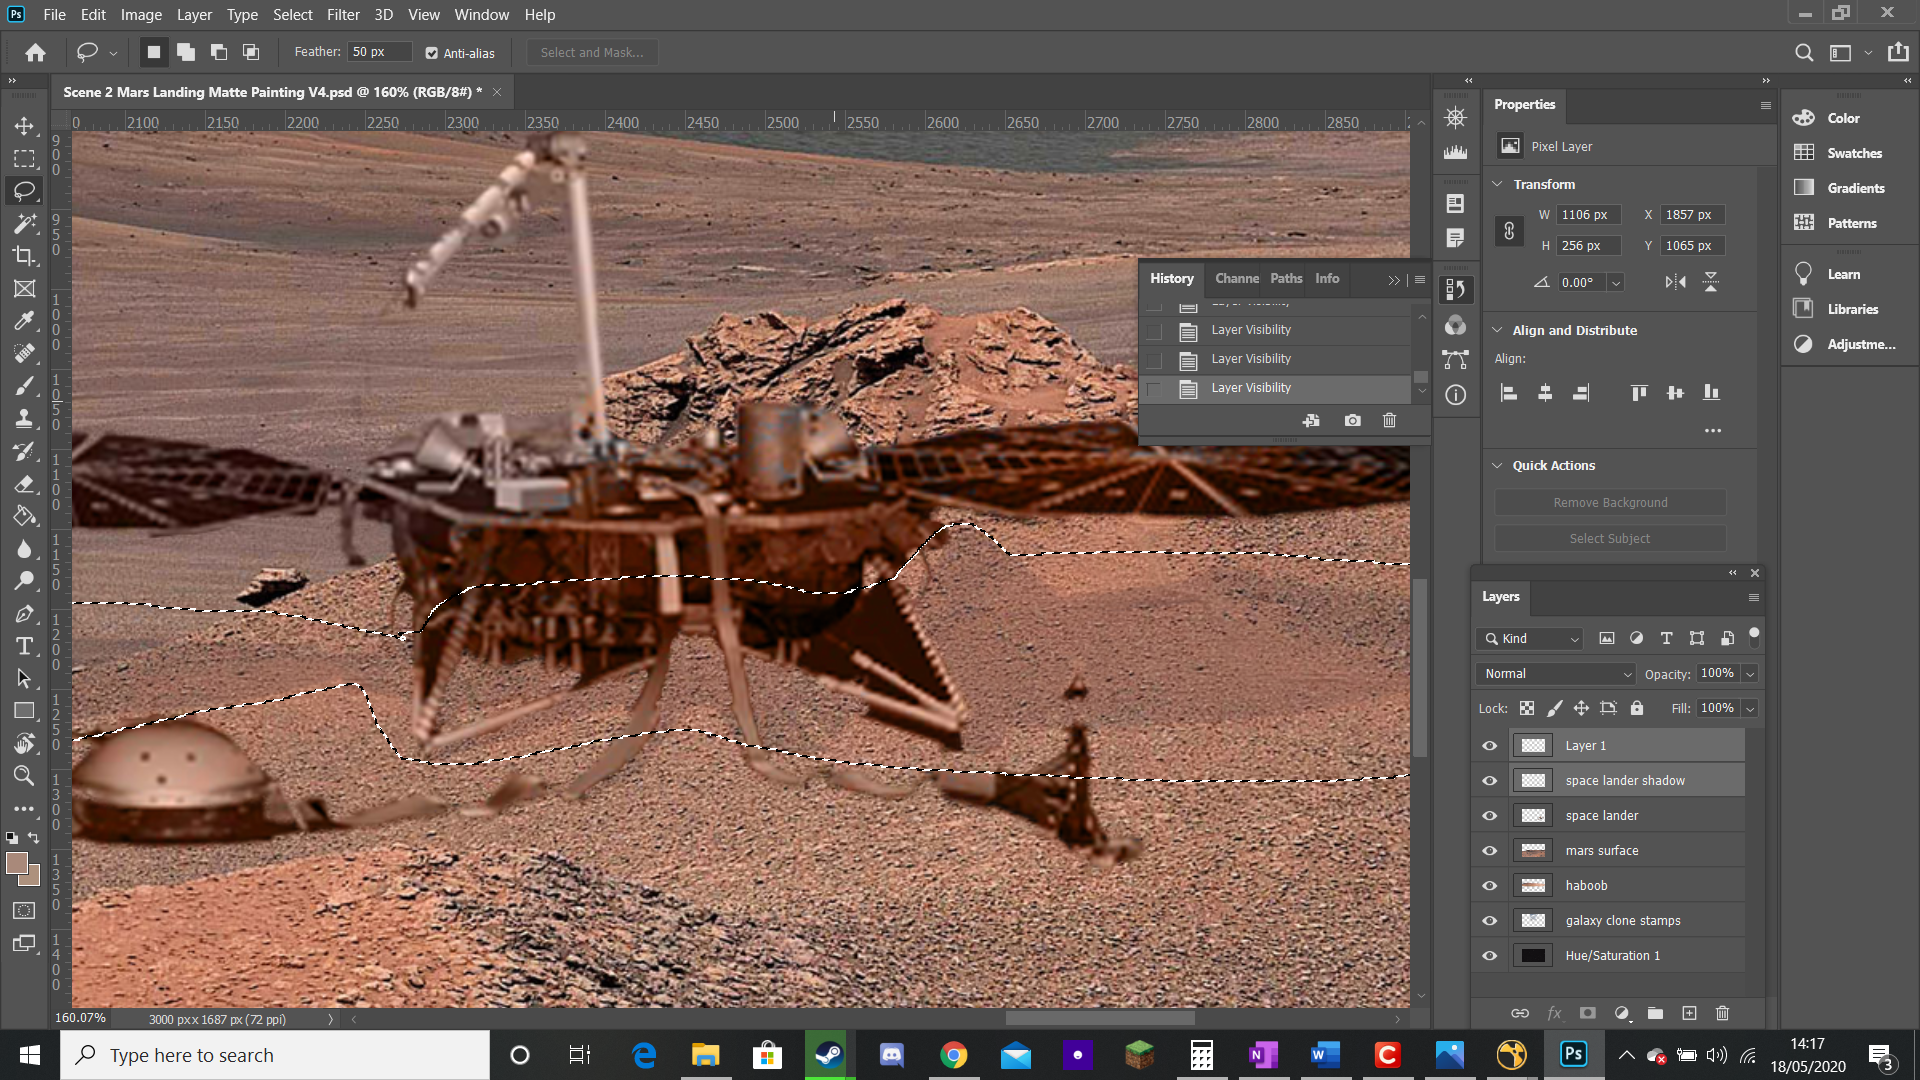This screenshot has width=1920, height=1080.
Task: Open the rotation angle dropdown
Action: (x=1615, y=283)
